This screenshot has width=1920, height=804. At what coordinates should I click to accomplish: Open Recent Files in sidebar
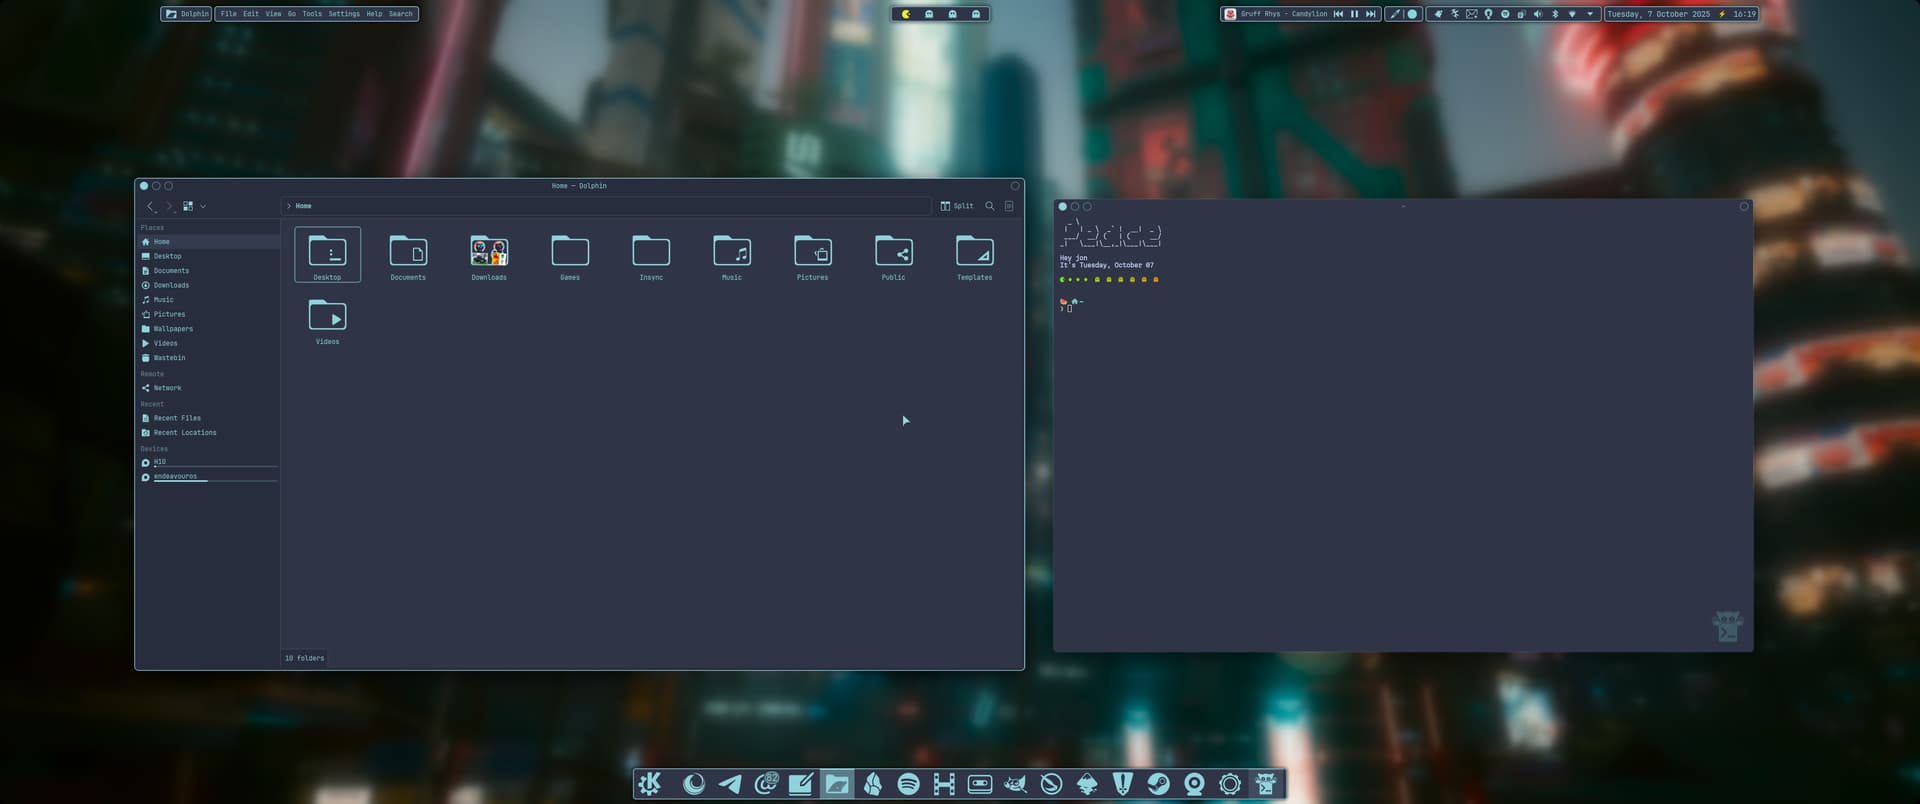[x=176, y=418]
